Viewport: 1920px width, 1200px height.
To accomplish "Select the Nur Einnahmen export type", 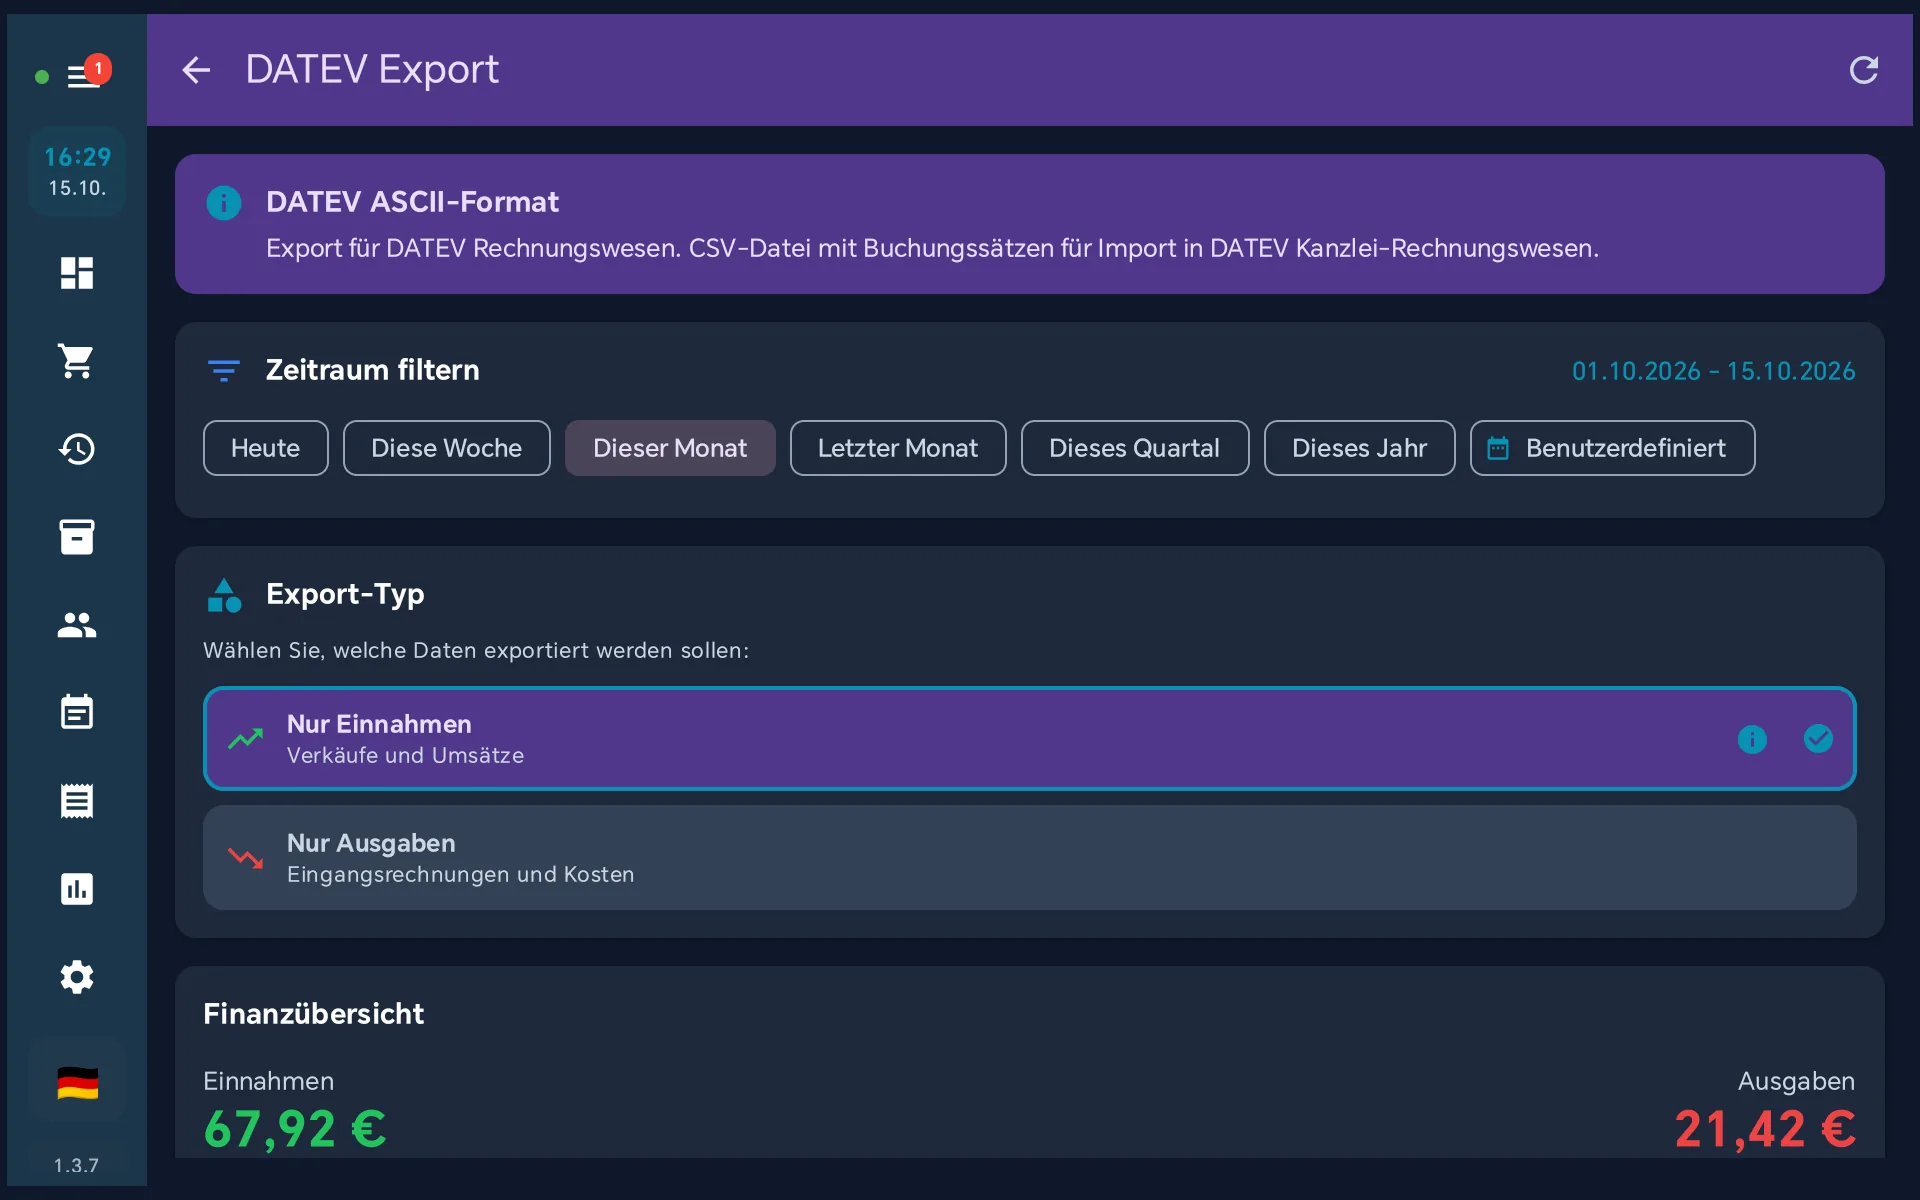I will [x=1029, y=739].
